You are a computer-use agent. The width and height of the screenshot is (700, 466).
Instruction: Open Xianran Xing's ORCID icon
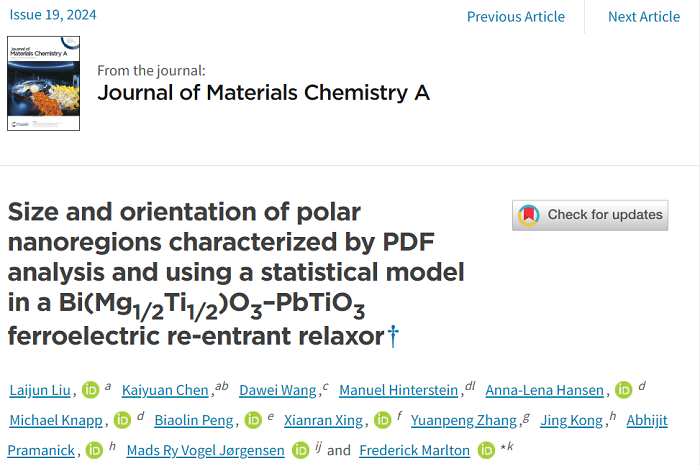click(x=382, y=420)
